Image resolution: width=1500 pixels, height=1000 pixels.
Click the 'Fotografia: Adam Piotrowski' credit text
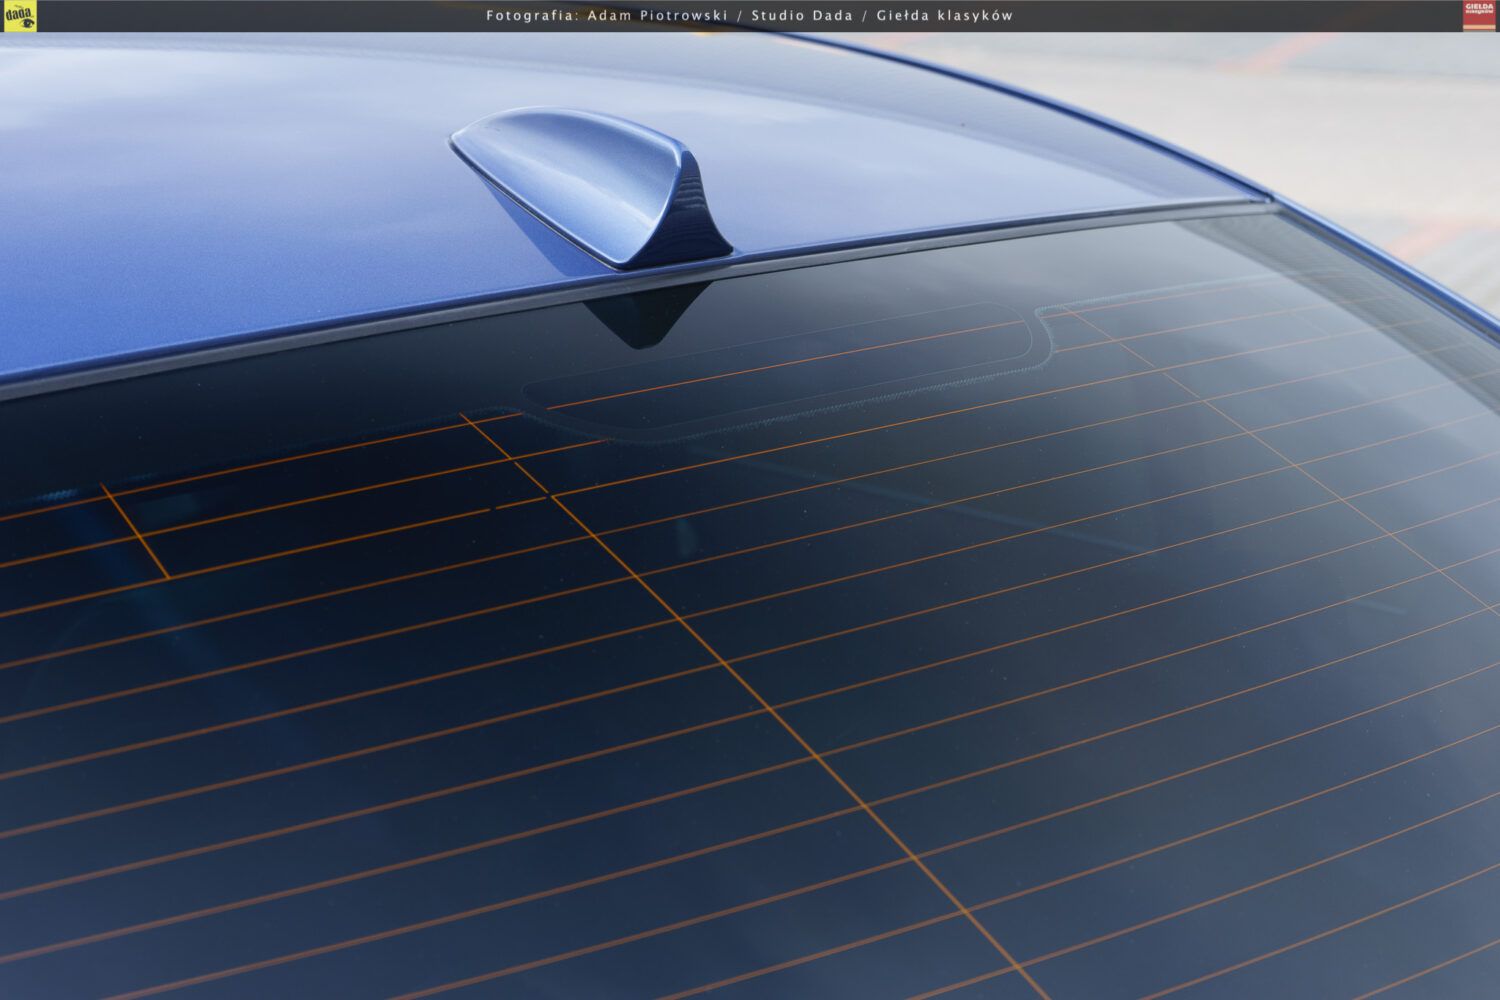click(x=607, y=15)
